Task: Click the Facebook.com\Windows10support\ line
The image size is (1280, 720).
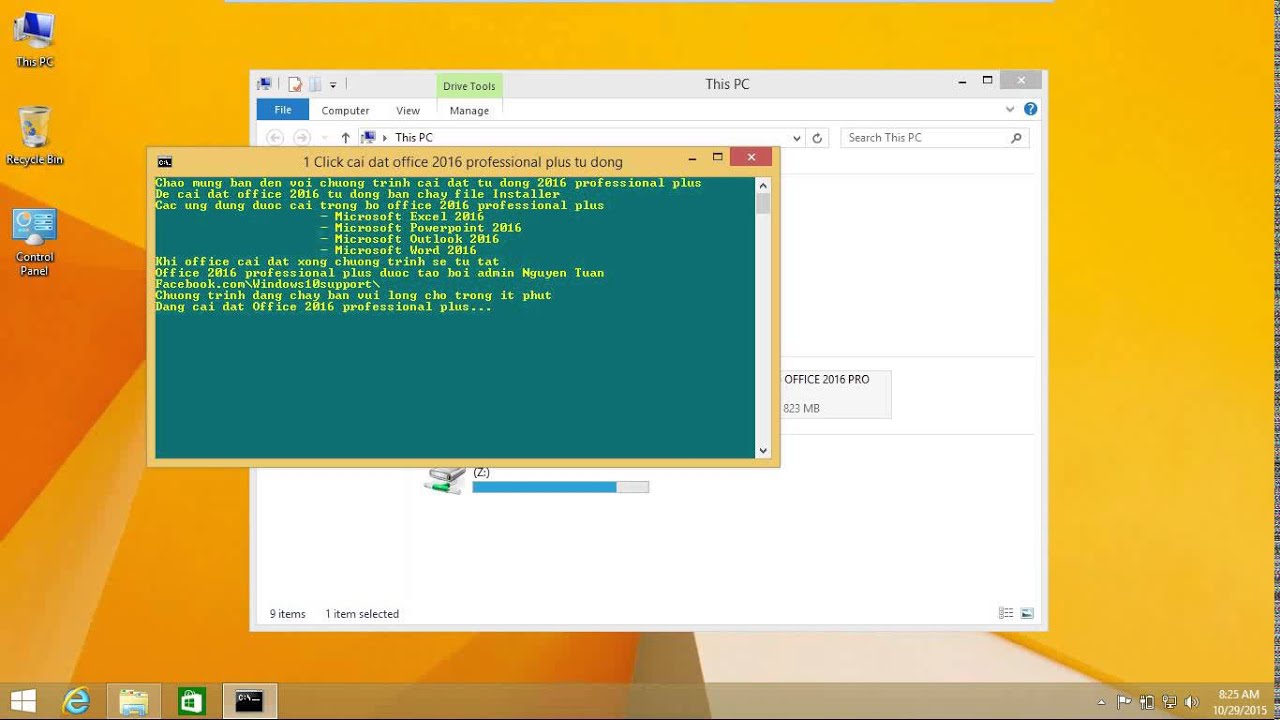Action: 267,284
